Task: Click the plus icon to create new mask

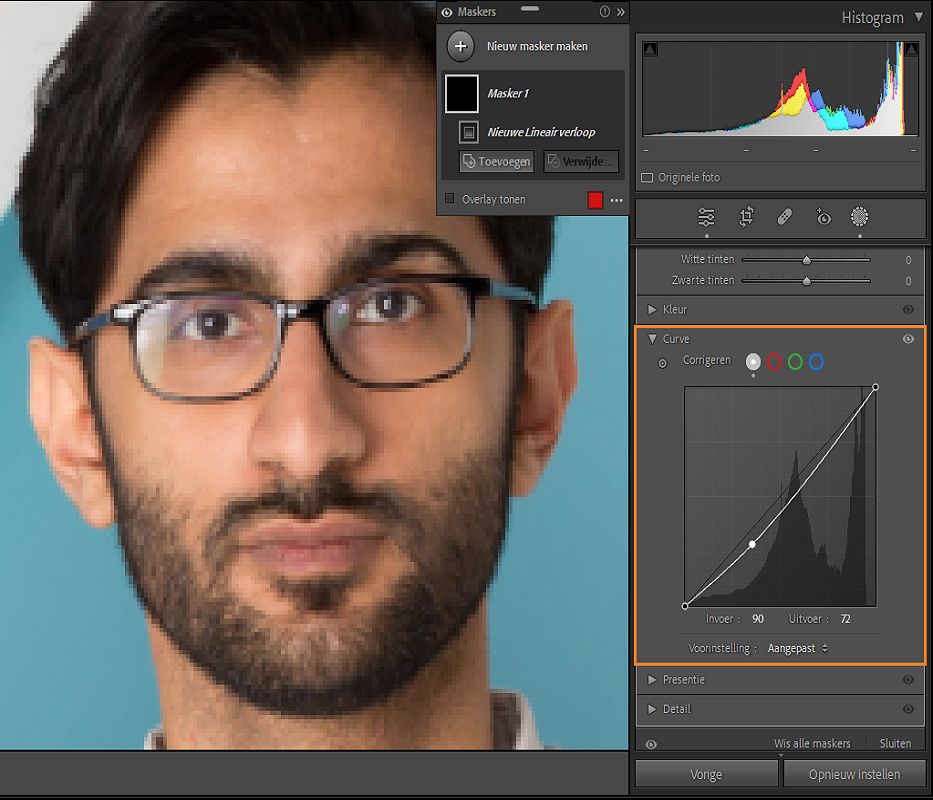Action: coord(460,46)
